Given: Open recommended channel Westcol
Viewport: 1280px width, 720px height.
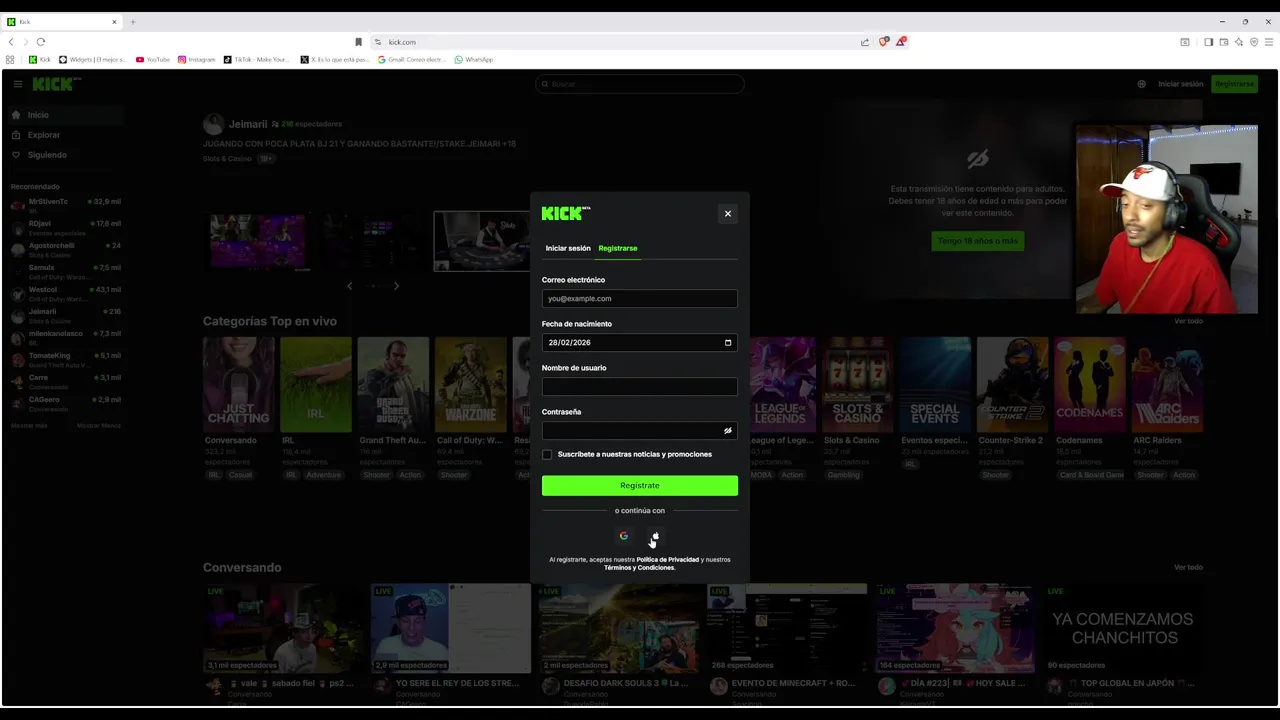Looking at the screenshot, I should (65, 293).
